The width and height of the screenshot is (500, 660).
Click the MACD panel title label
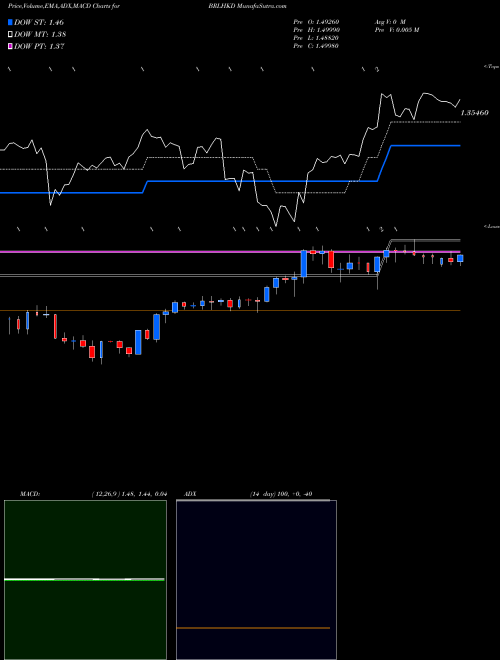click(29, 494)
